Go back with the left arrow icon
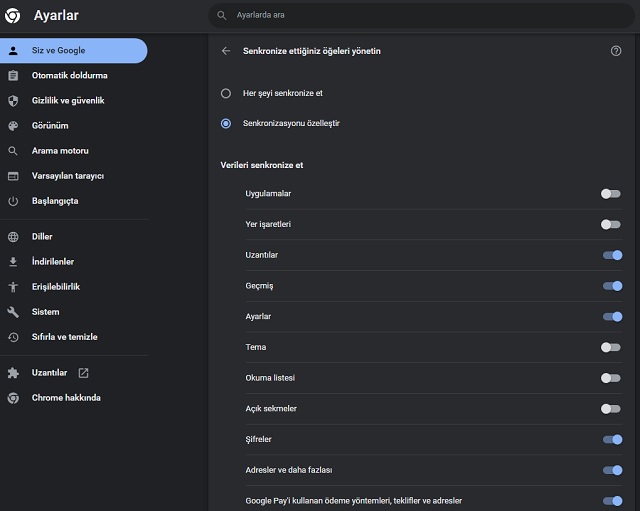This screenshot has width=640, height=511. pyautogui.click(x=226, y=51)
